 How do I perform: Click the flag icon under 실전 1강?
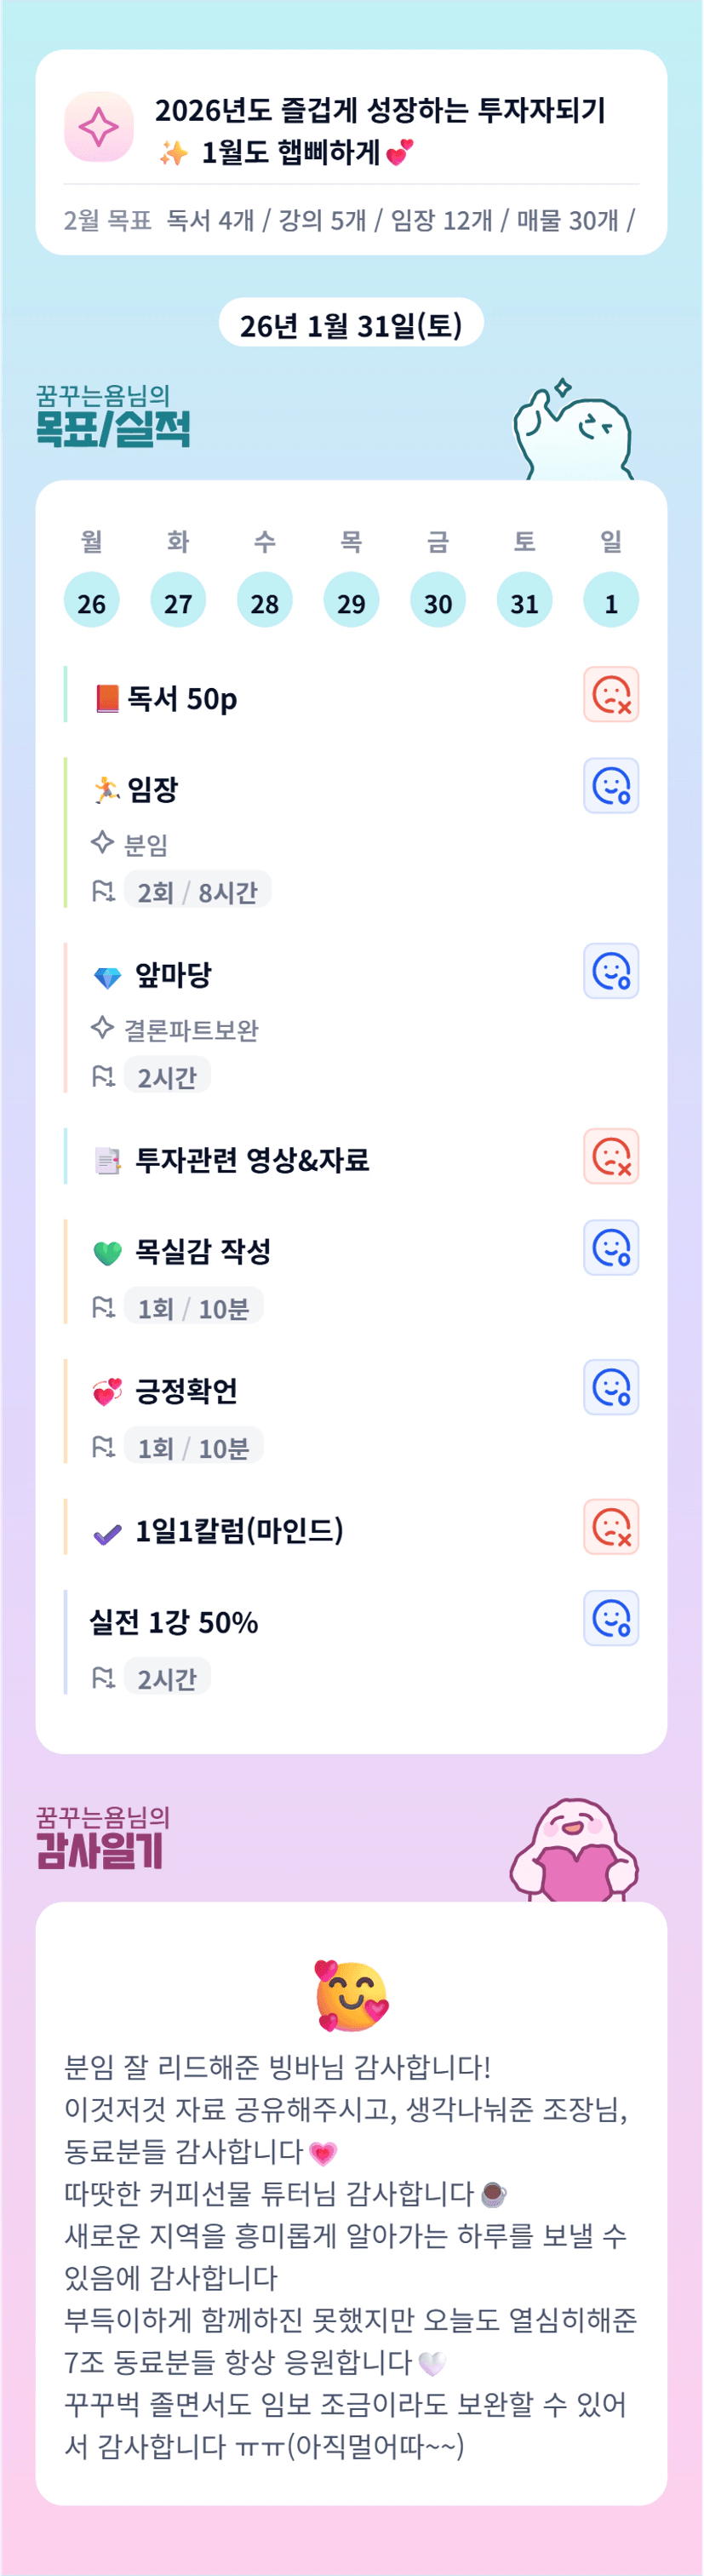[103, 1677]
